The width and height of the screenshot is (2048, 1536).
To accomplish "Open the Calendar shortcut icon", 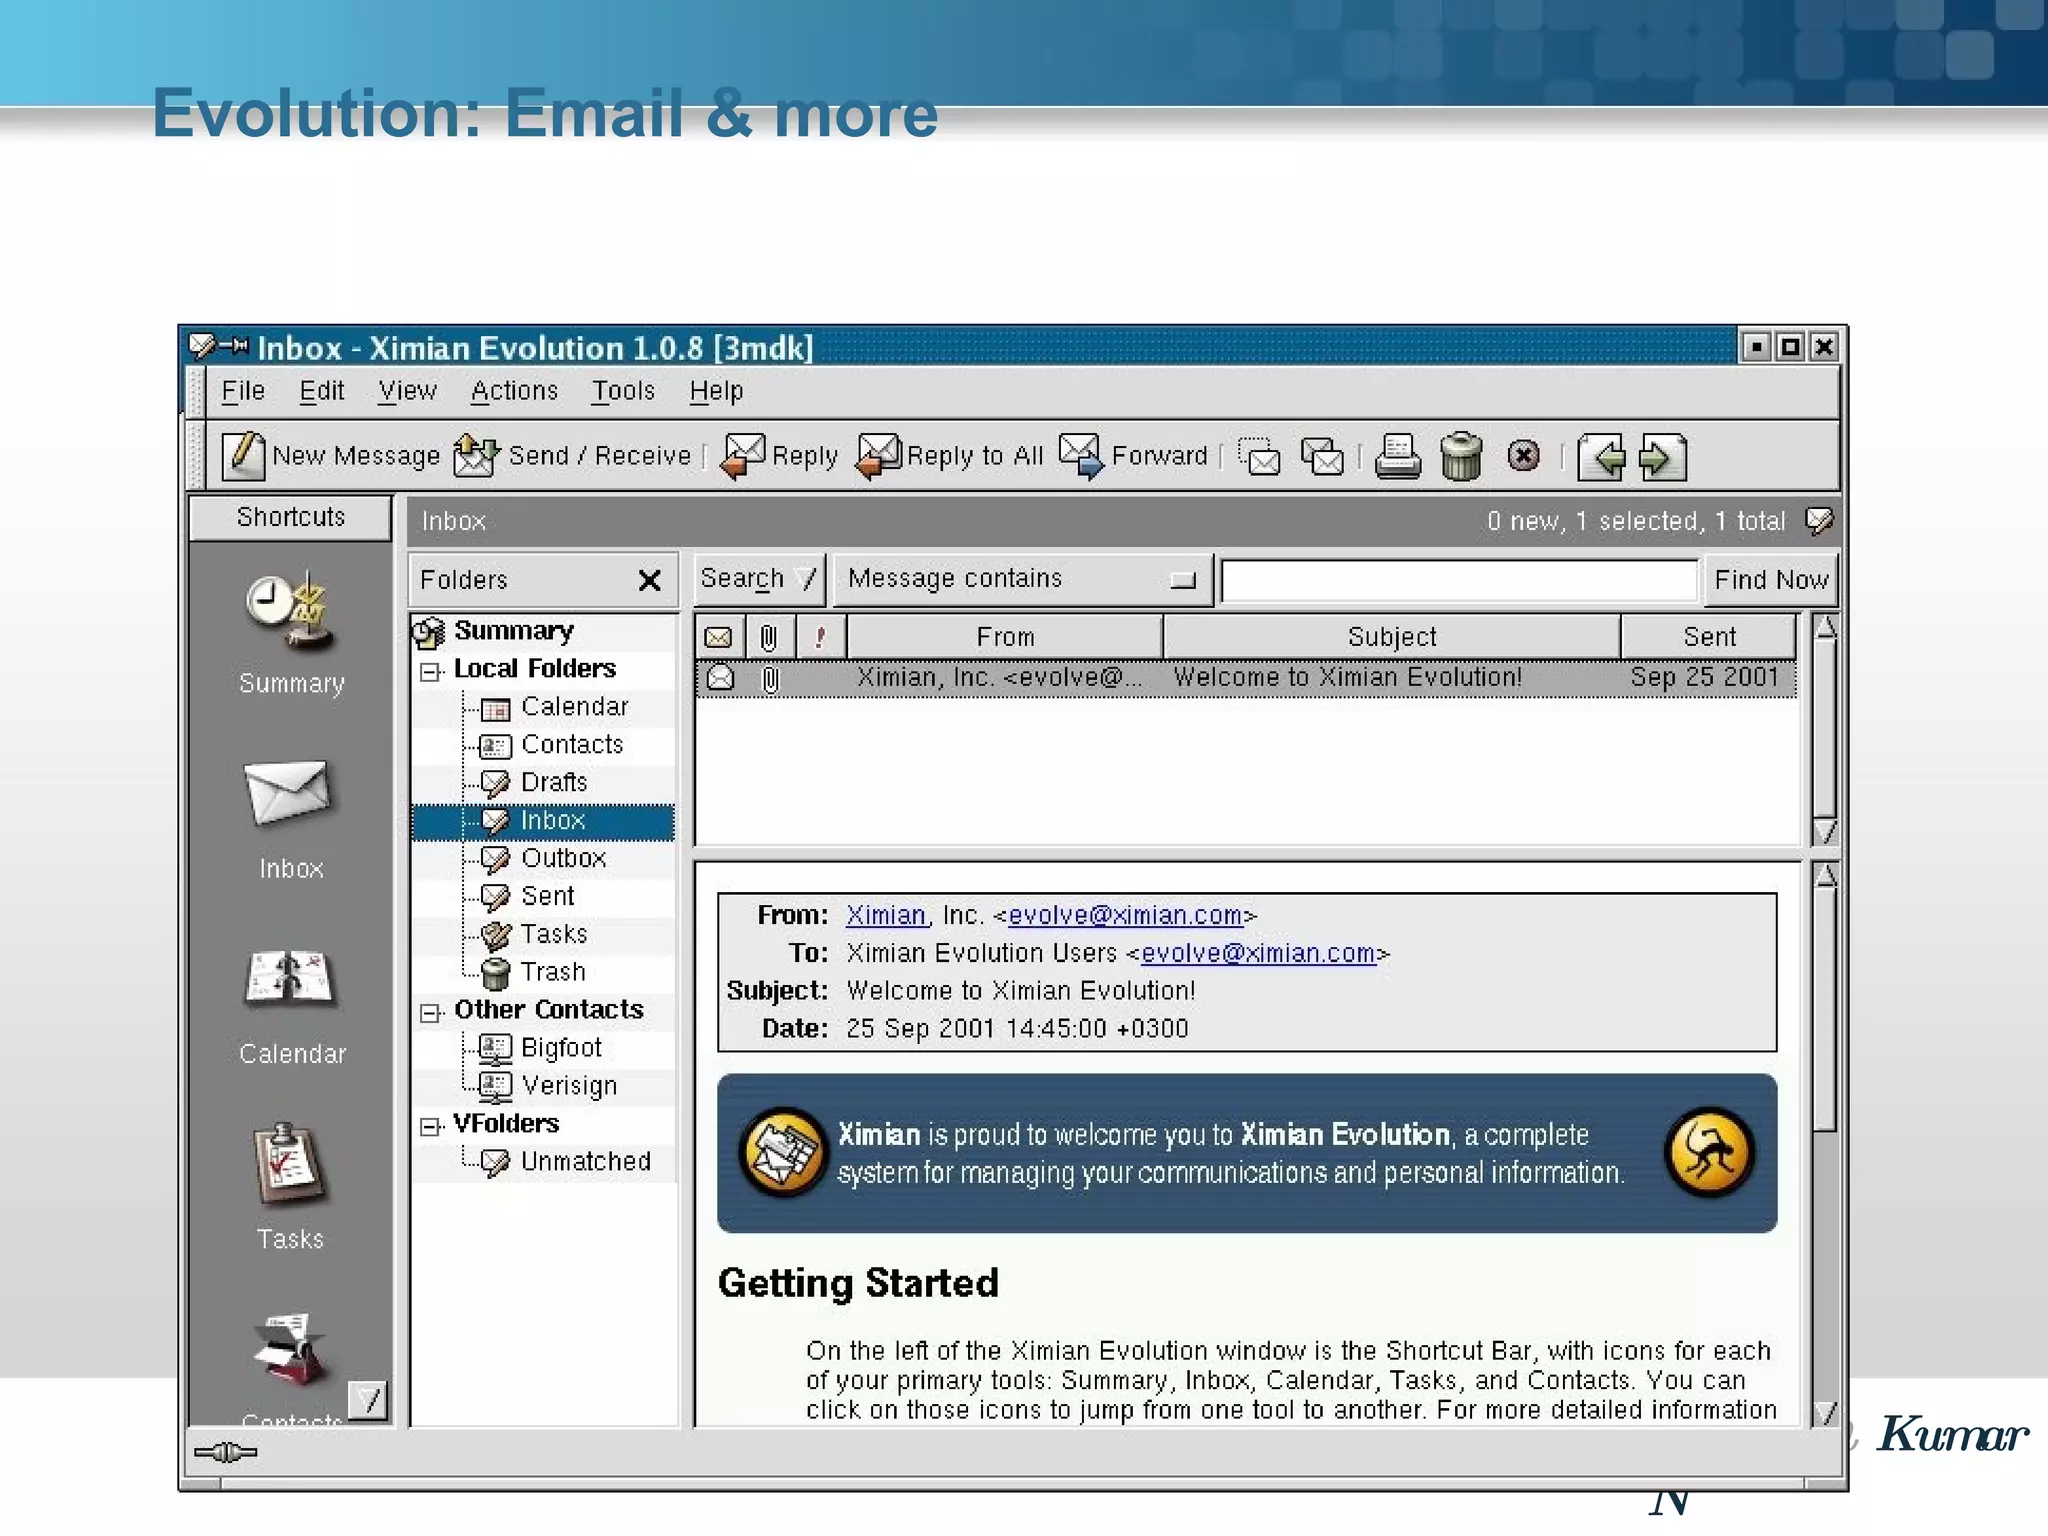I will click(x=290, y=978).
